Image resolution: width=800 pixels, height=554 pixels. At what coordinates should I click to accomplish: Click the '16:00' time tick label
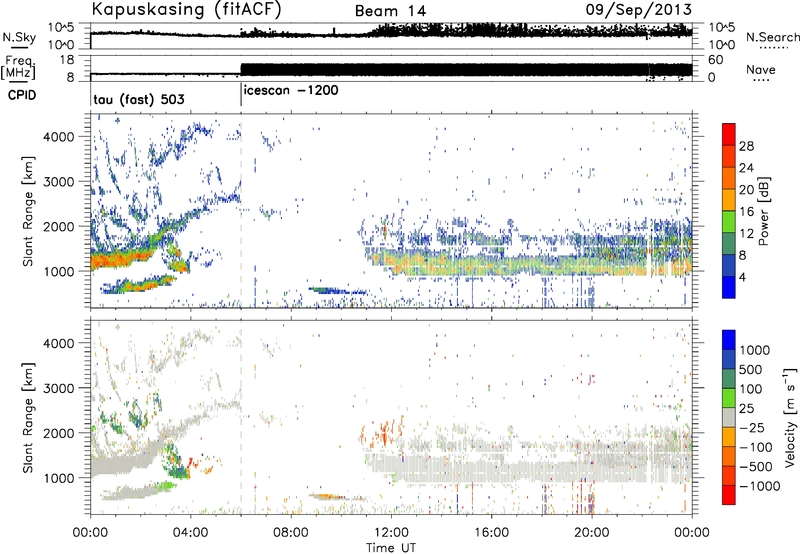pyautogui.click(x=491, y=533)
